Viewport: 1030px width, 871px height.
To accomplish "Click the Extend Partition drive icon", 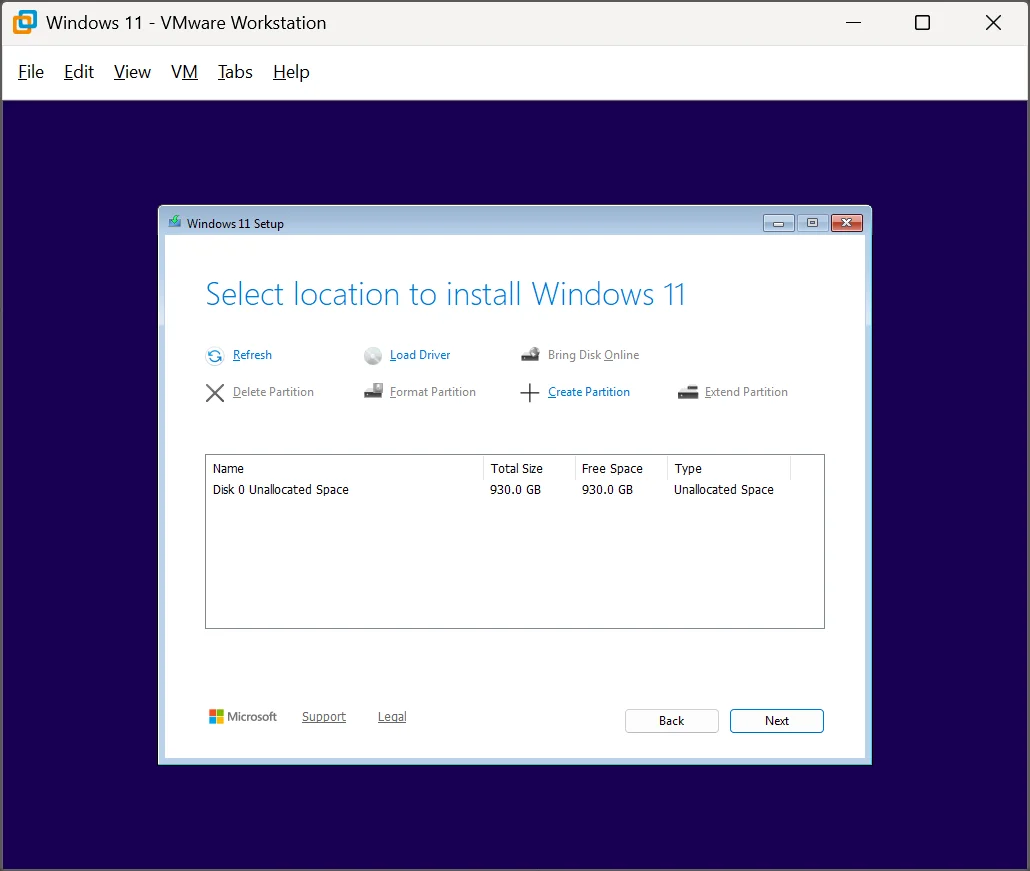I will pyautogui.click(x=688, y=392).
